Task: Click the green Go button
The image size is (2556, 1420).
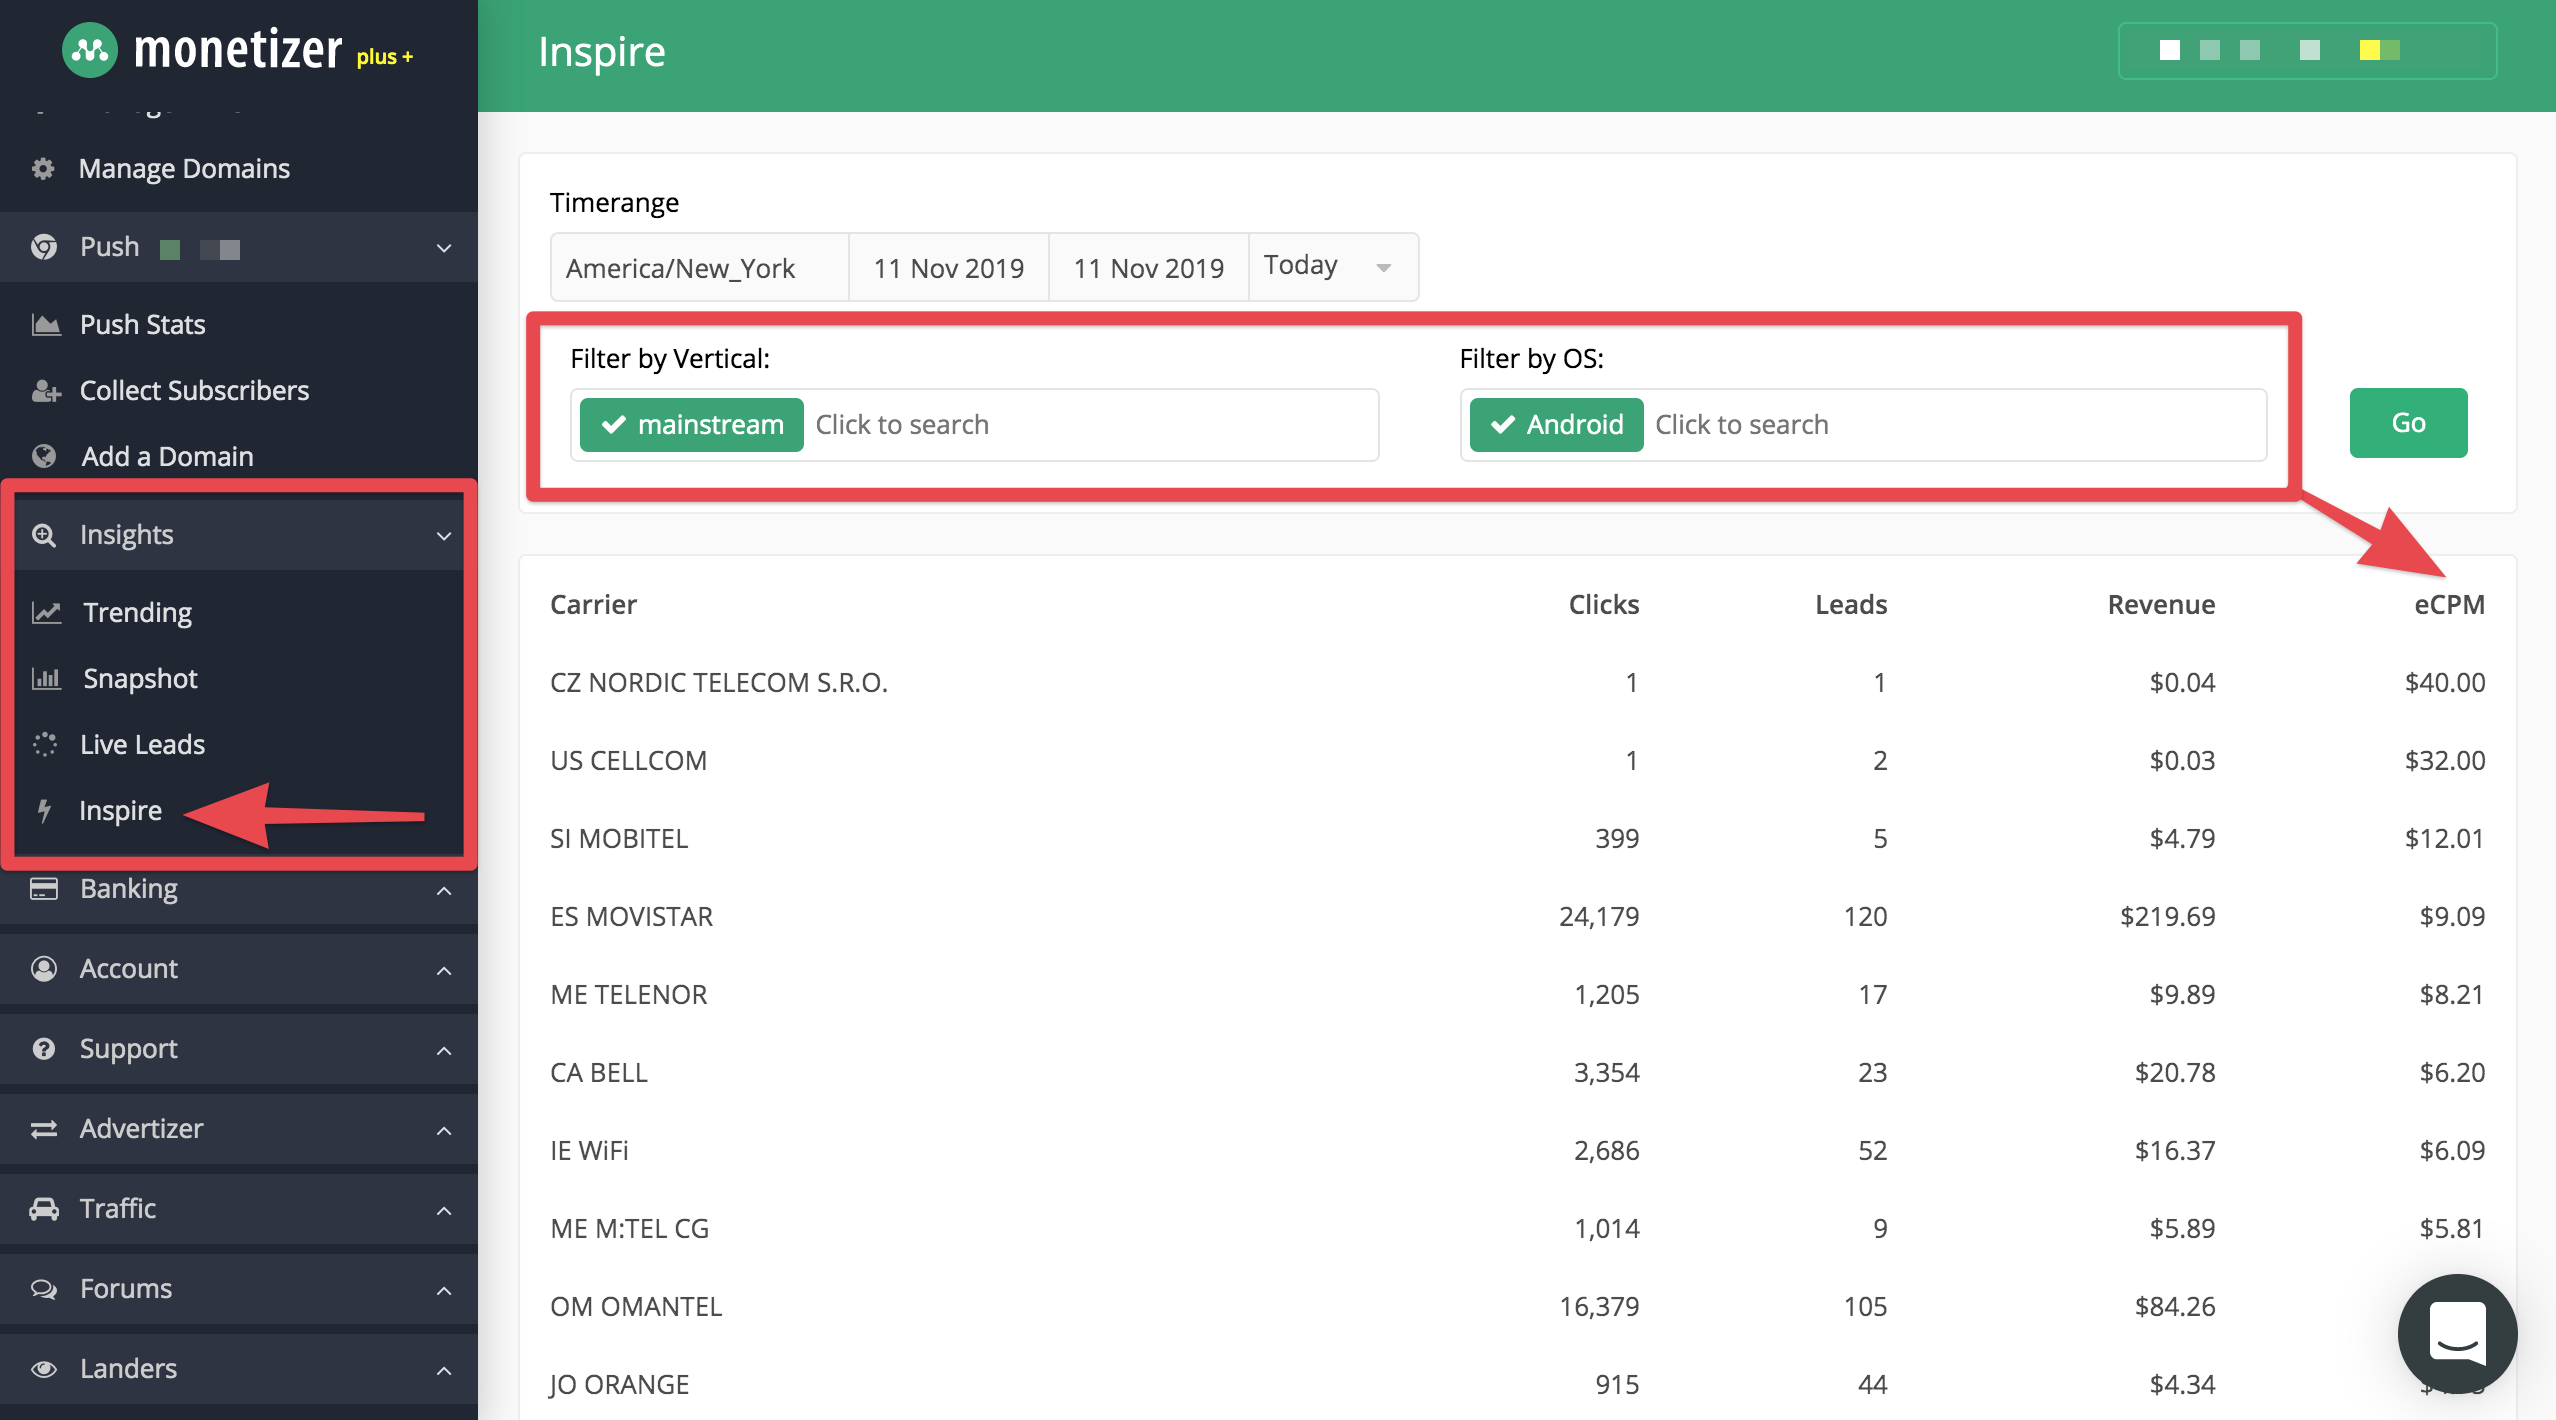Action: pos(2408,423)
